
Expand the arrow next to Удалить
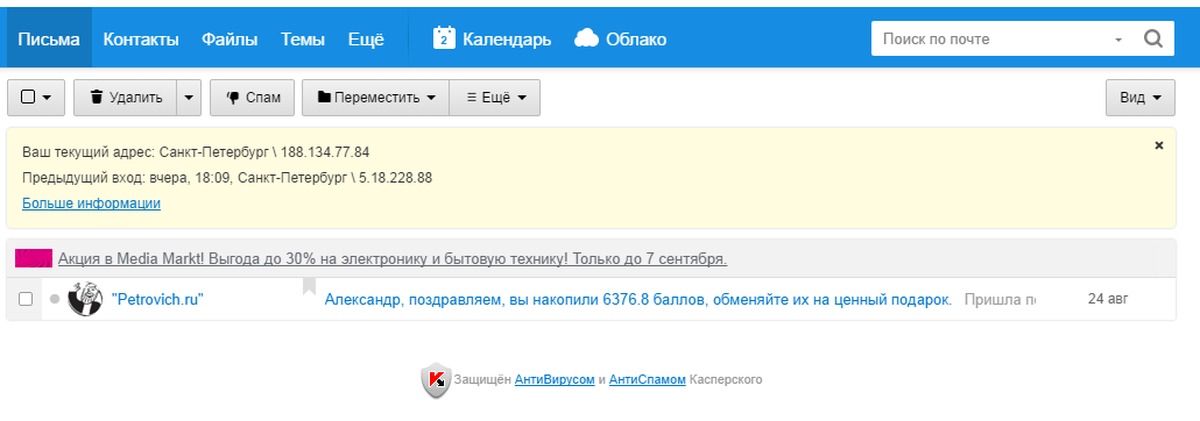point(190,97)
